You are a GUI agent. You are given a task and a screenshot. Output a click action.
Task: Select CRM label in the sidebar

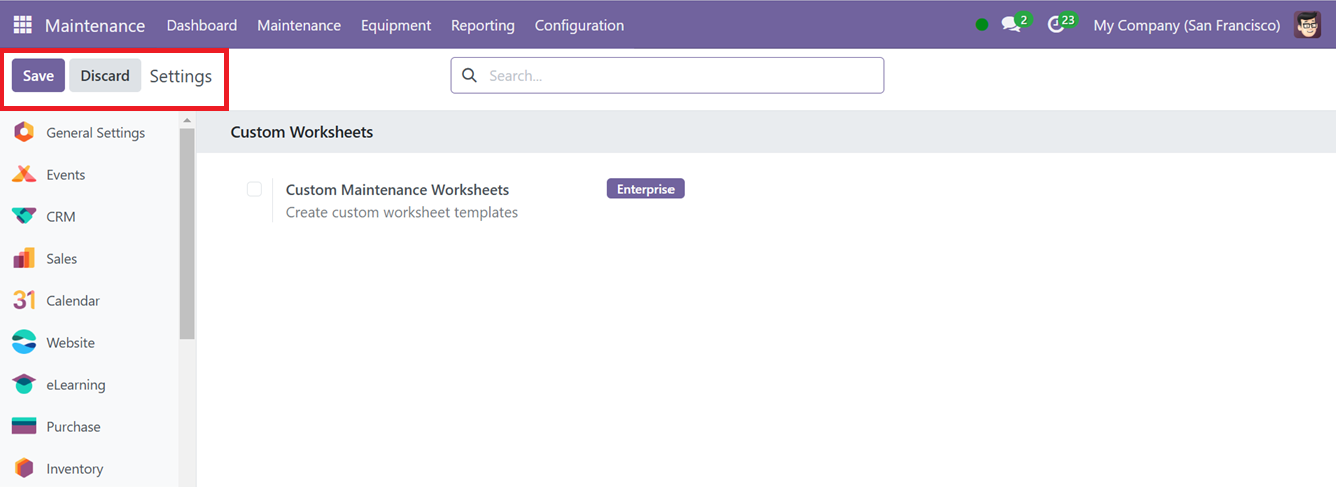pyautogui.click(x=61, y=216)
